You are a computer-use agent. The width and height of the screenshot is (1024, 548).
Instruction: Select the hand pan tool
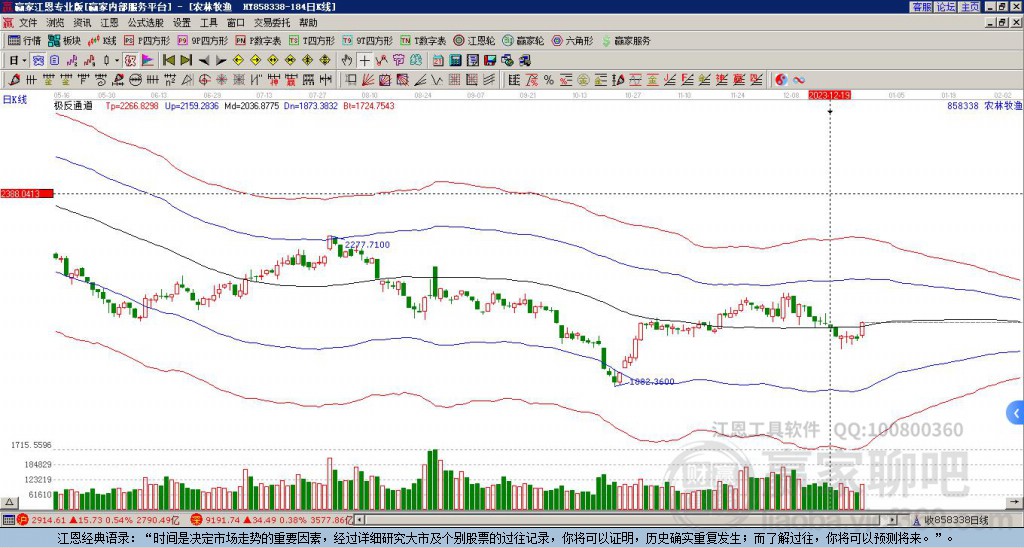tap(346, 61)
